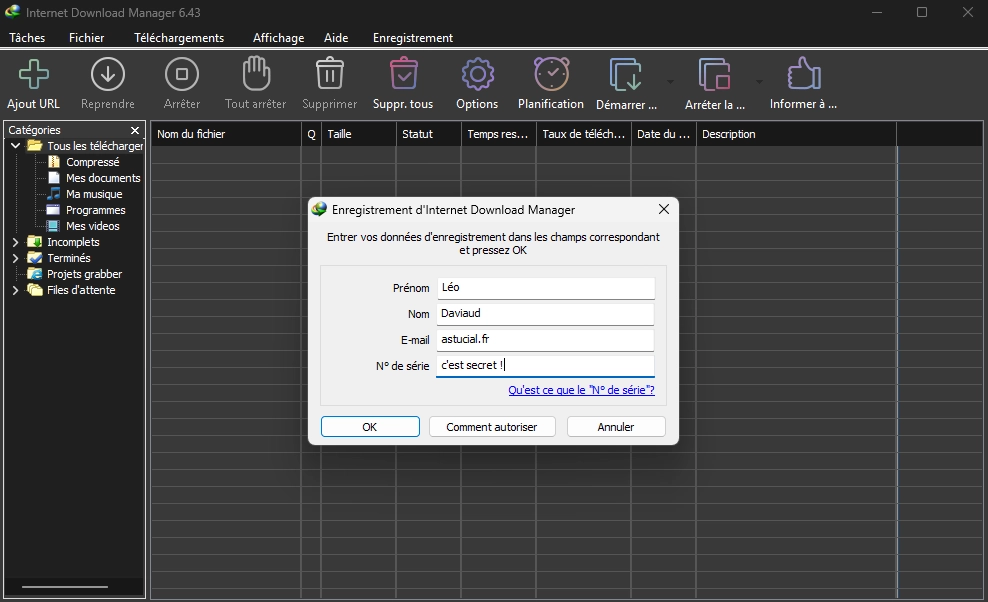Click the Informer à thumbs-up icon

[803, 74]
